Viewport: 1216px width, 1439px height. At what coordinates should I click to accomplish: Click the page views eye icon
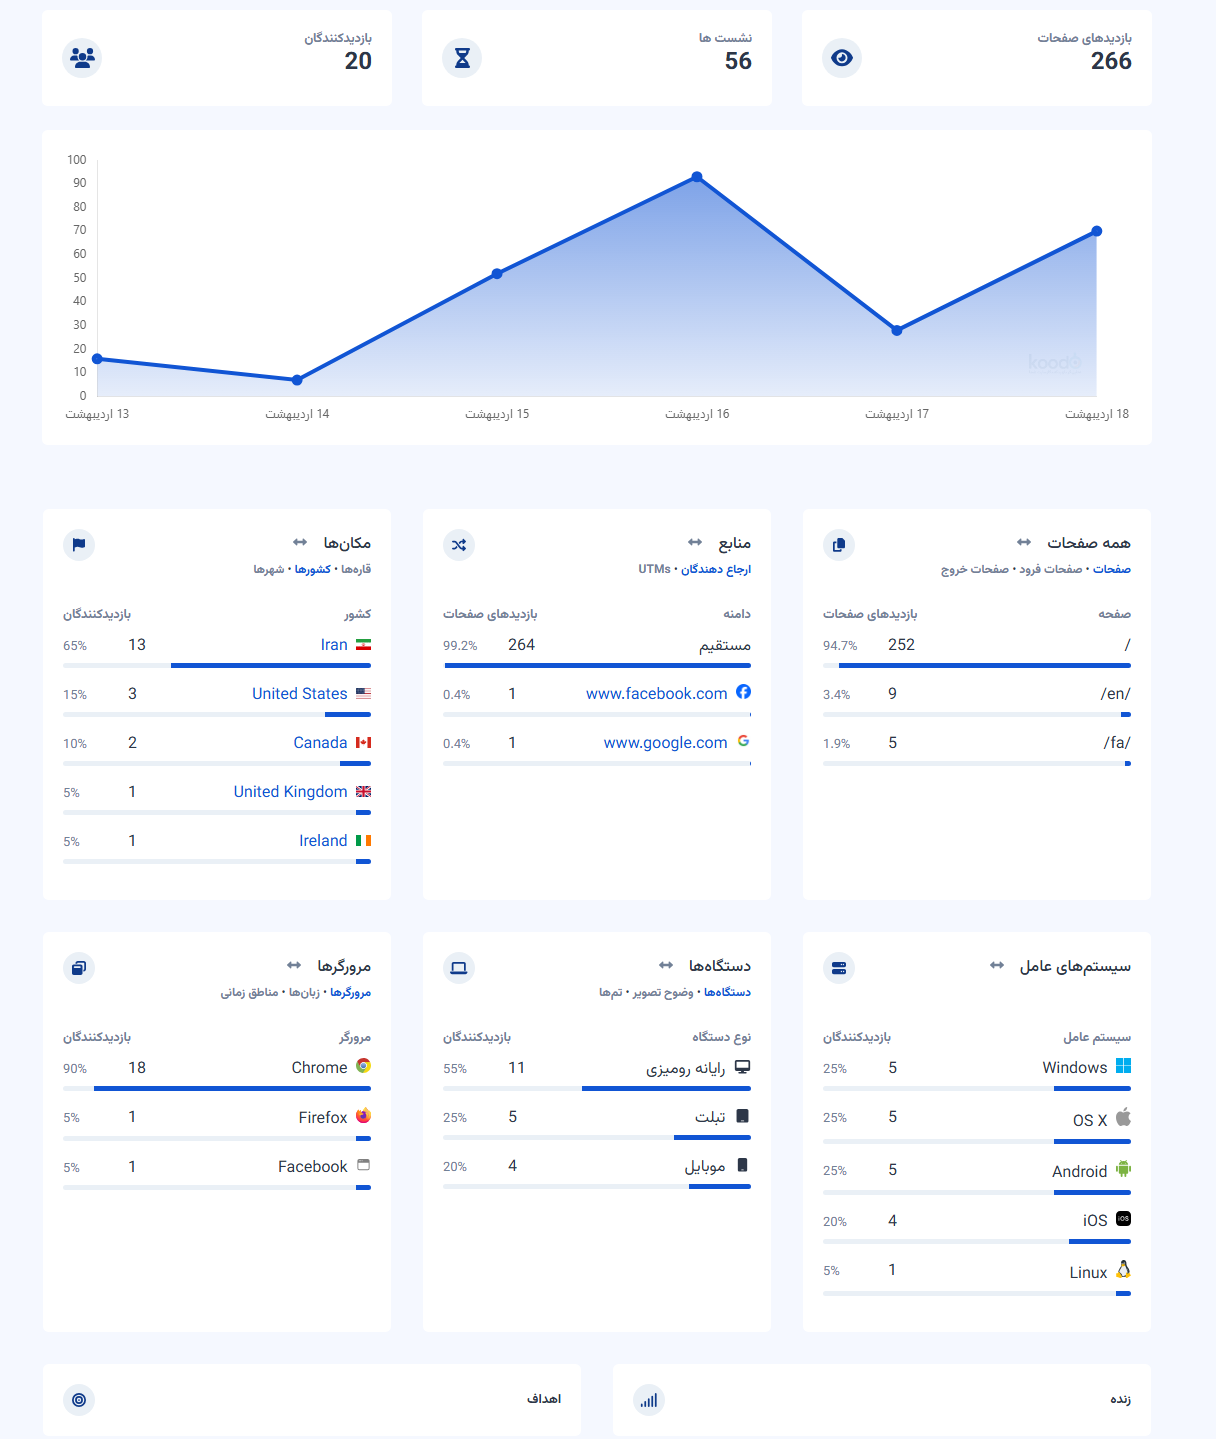tap(842, 58)
